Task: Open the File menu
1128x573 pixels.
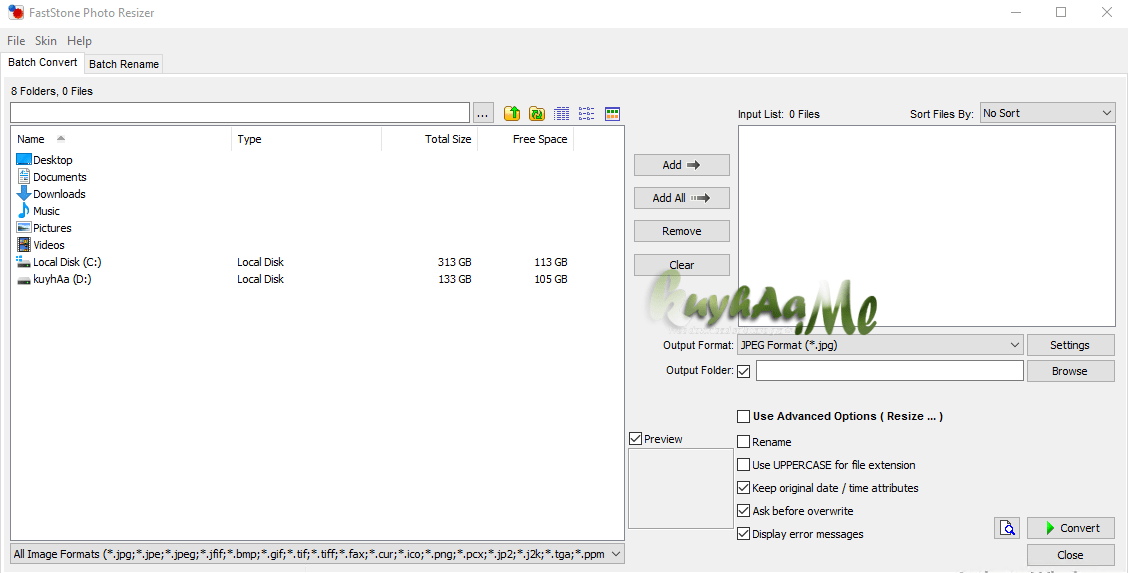Action: click(16, 41)
